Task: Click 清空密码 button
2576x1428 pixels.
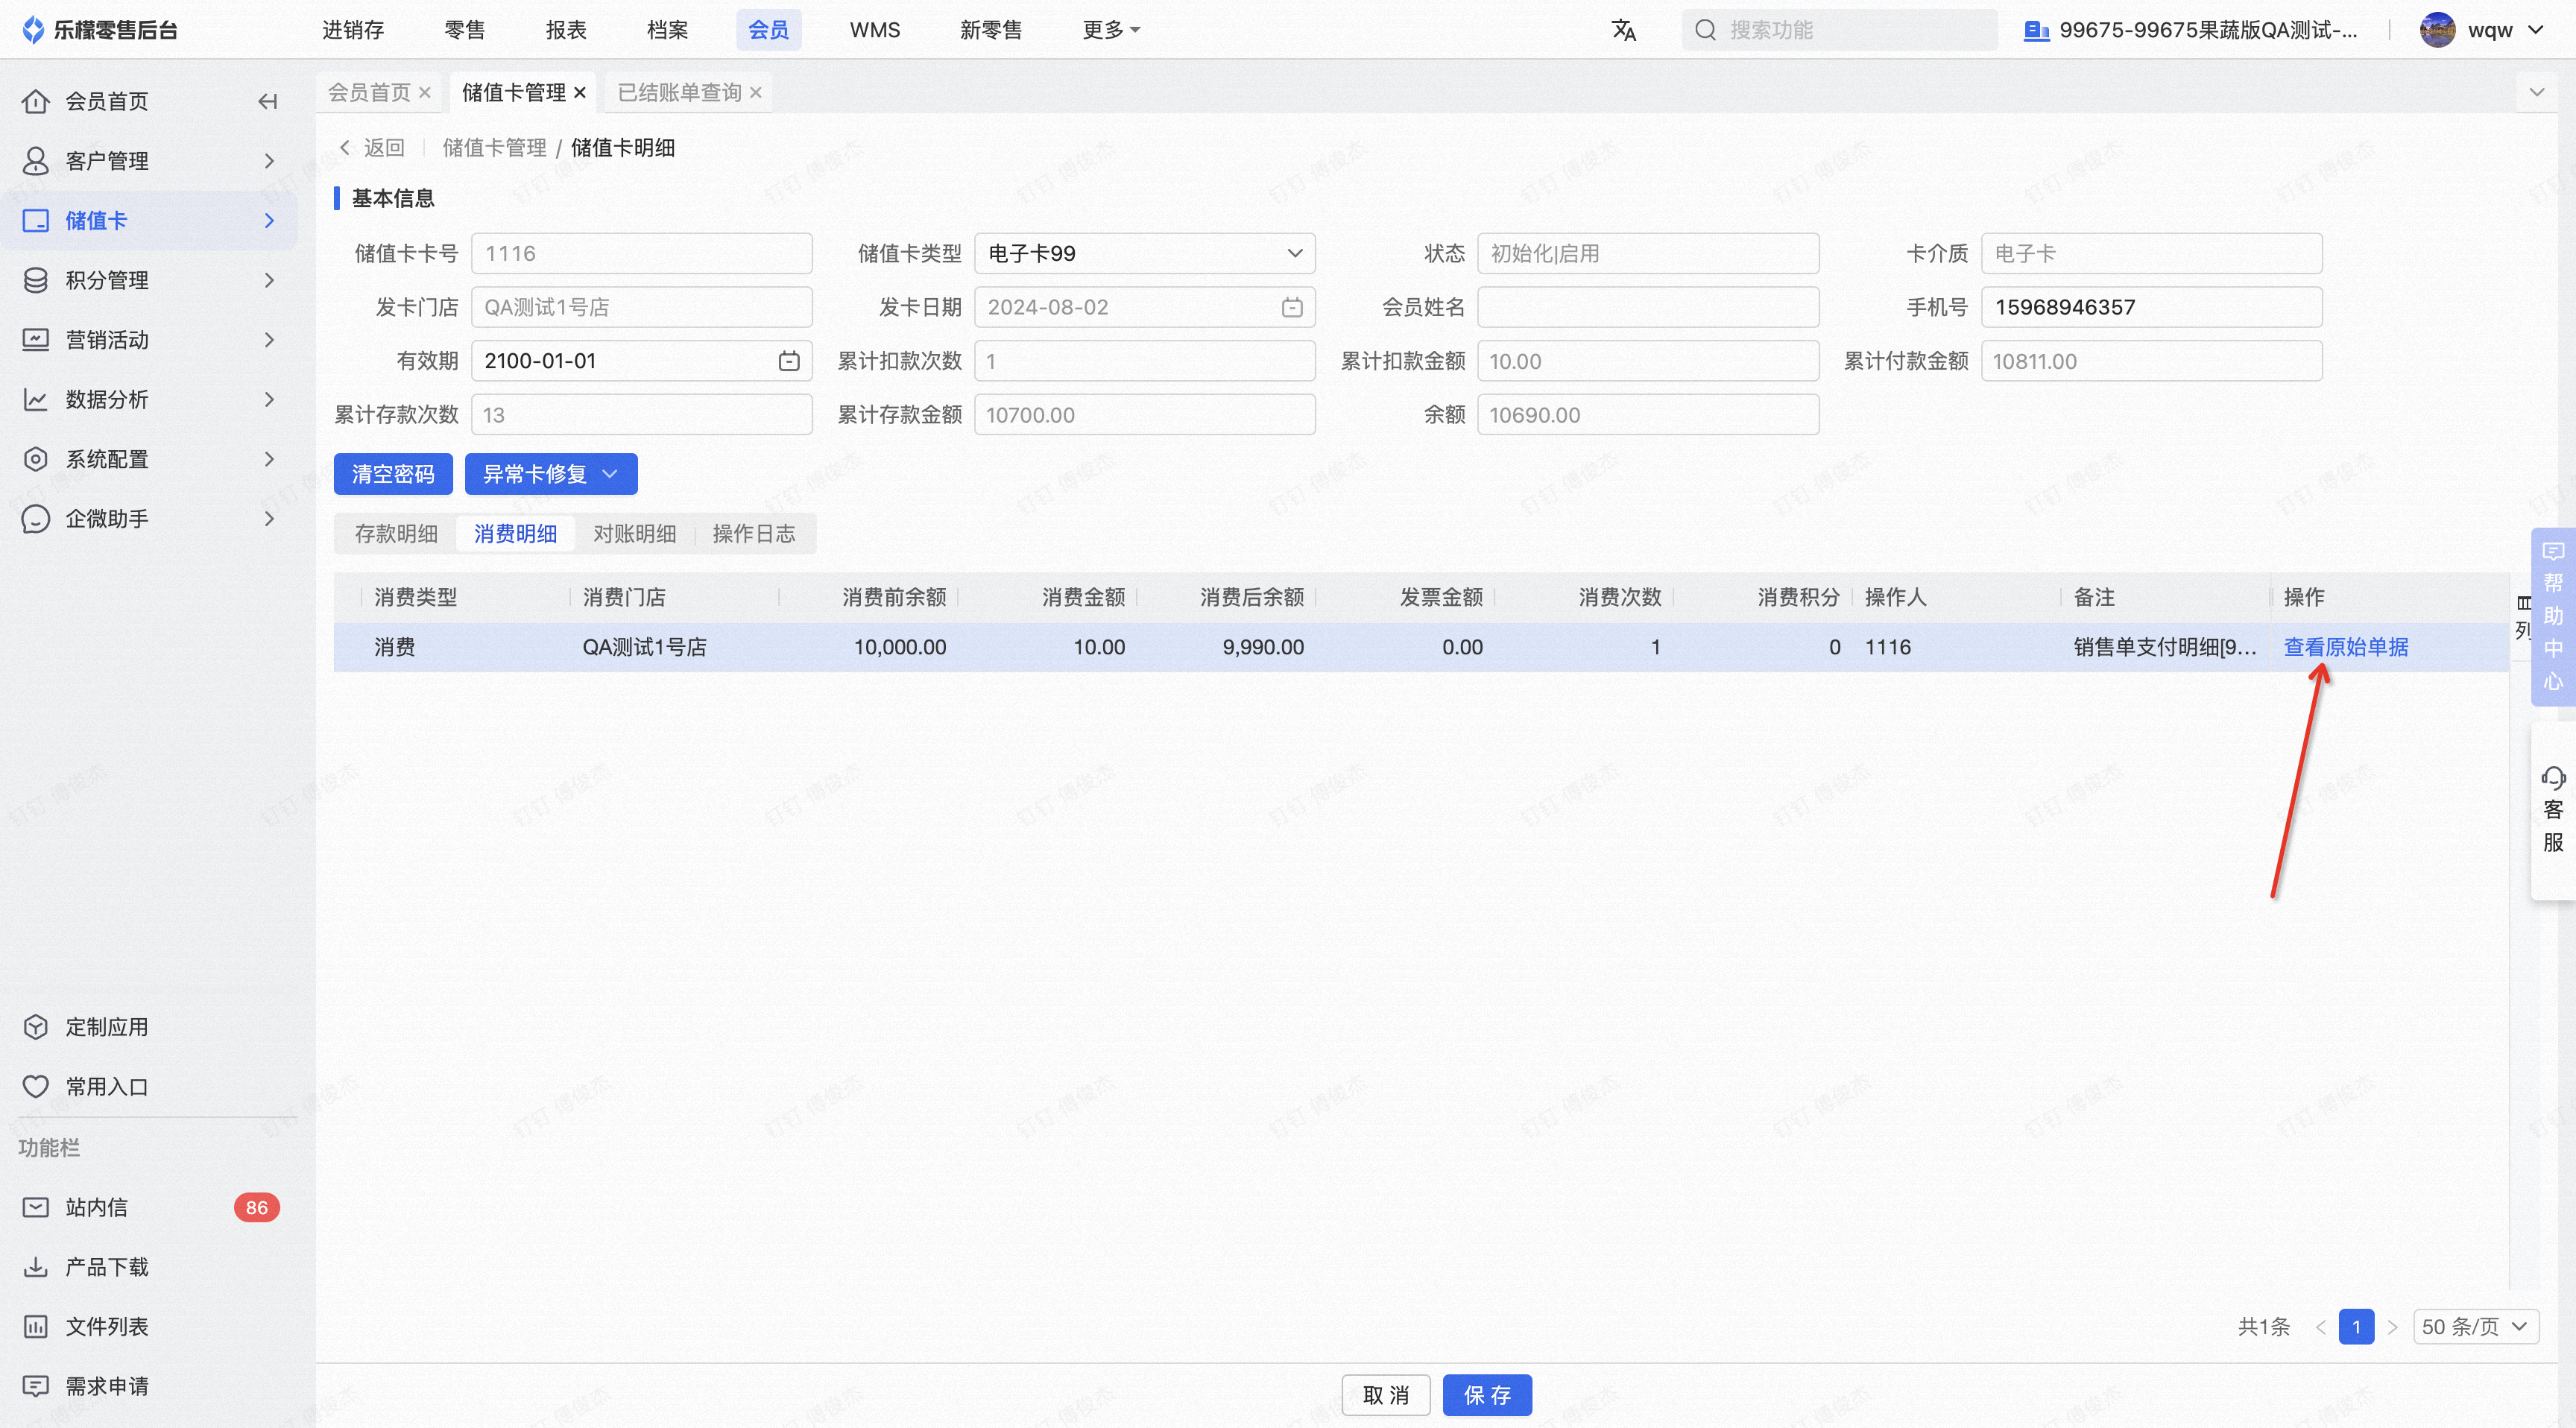Action: pyautogui.click(x=393, y=474)
